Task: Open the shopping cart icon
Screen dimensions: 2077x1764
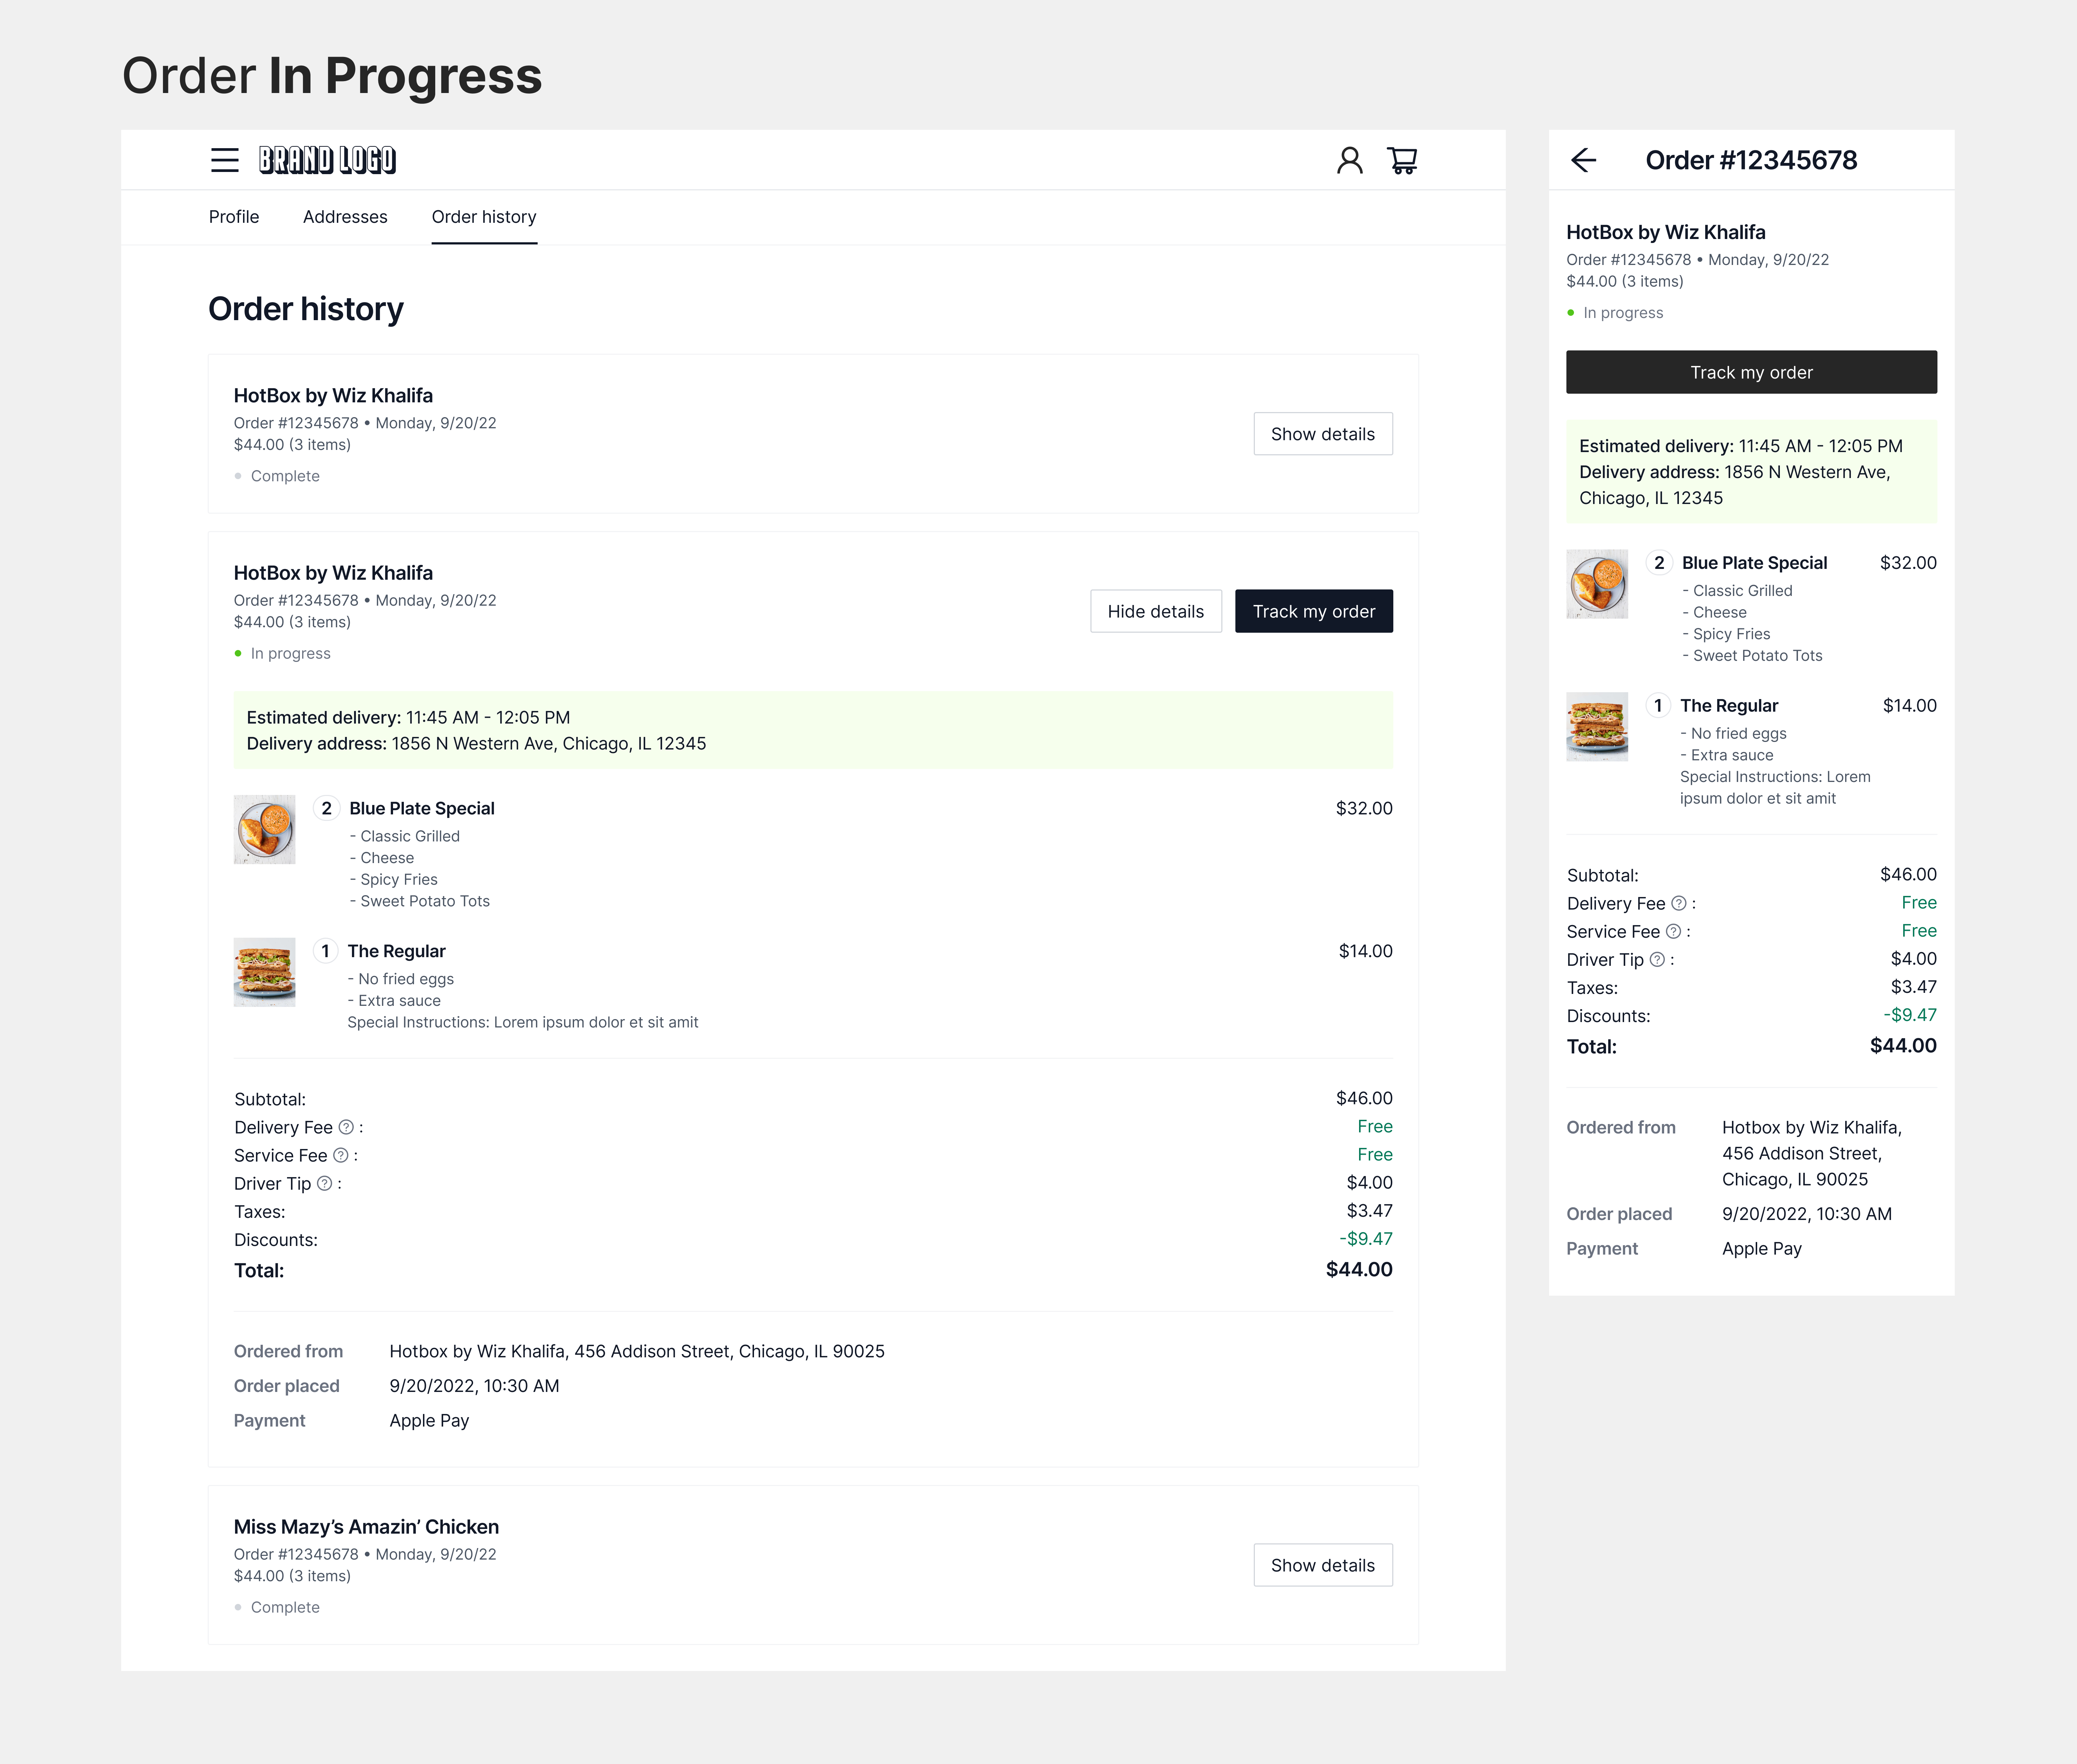Action: tap(1402, 160)
